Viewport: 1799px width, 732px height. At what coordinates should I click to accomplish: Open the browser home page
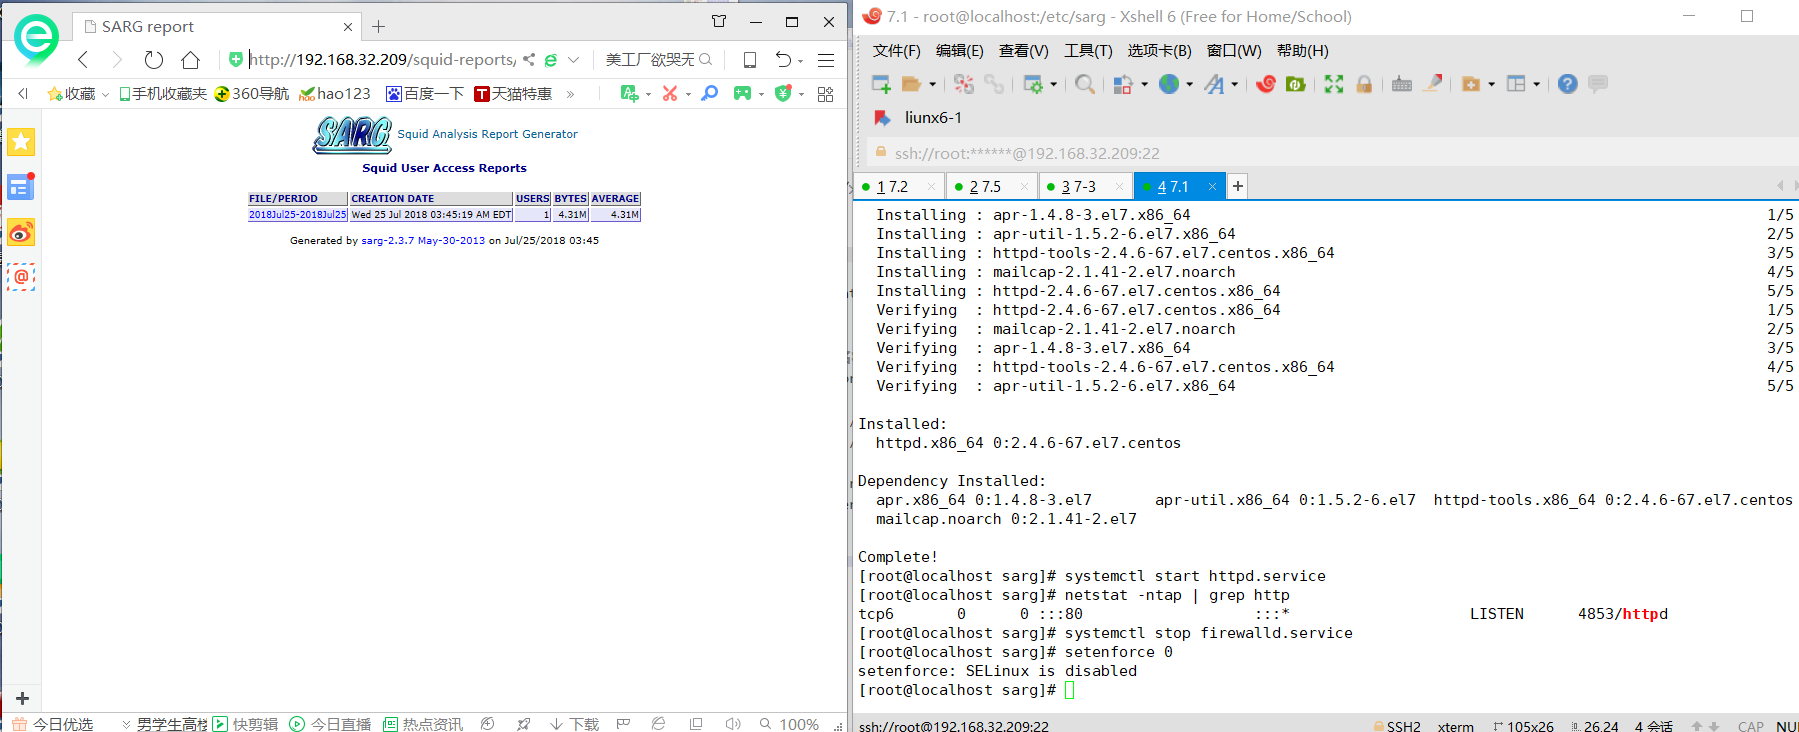(x=190, y=60)
